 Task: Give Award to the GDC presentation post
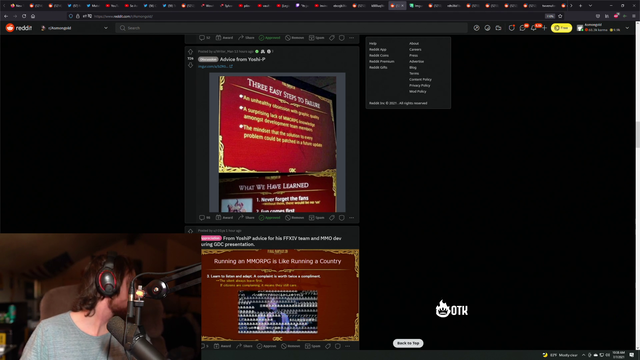tap(223, 346)
